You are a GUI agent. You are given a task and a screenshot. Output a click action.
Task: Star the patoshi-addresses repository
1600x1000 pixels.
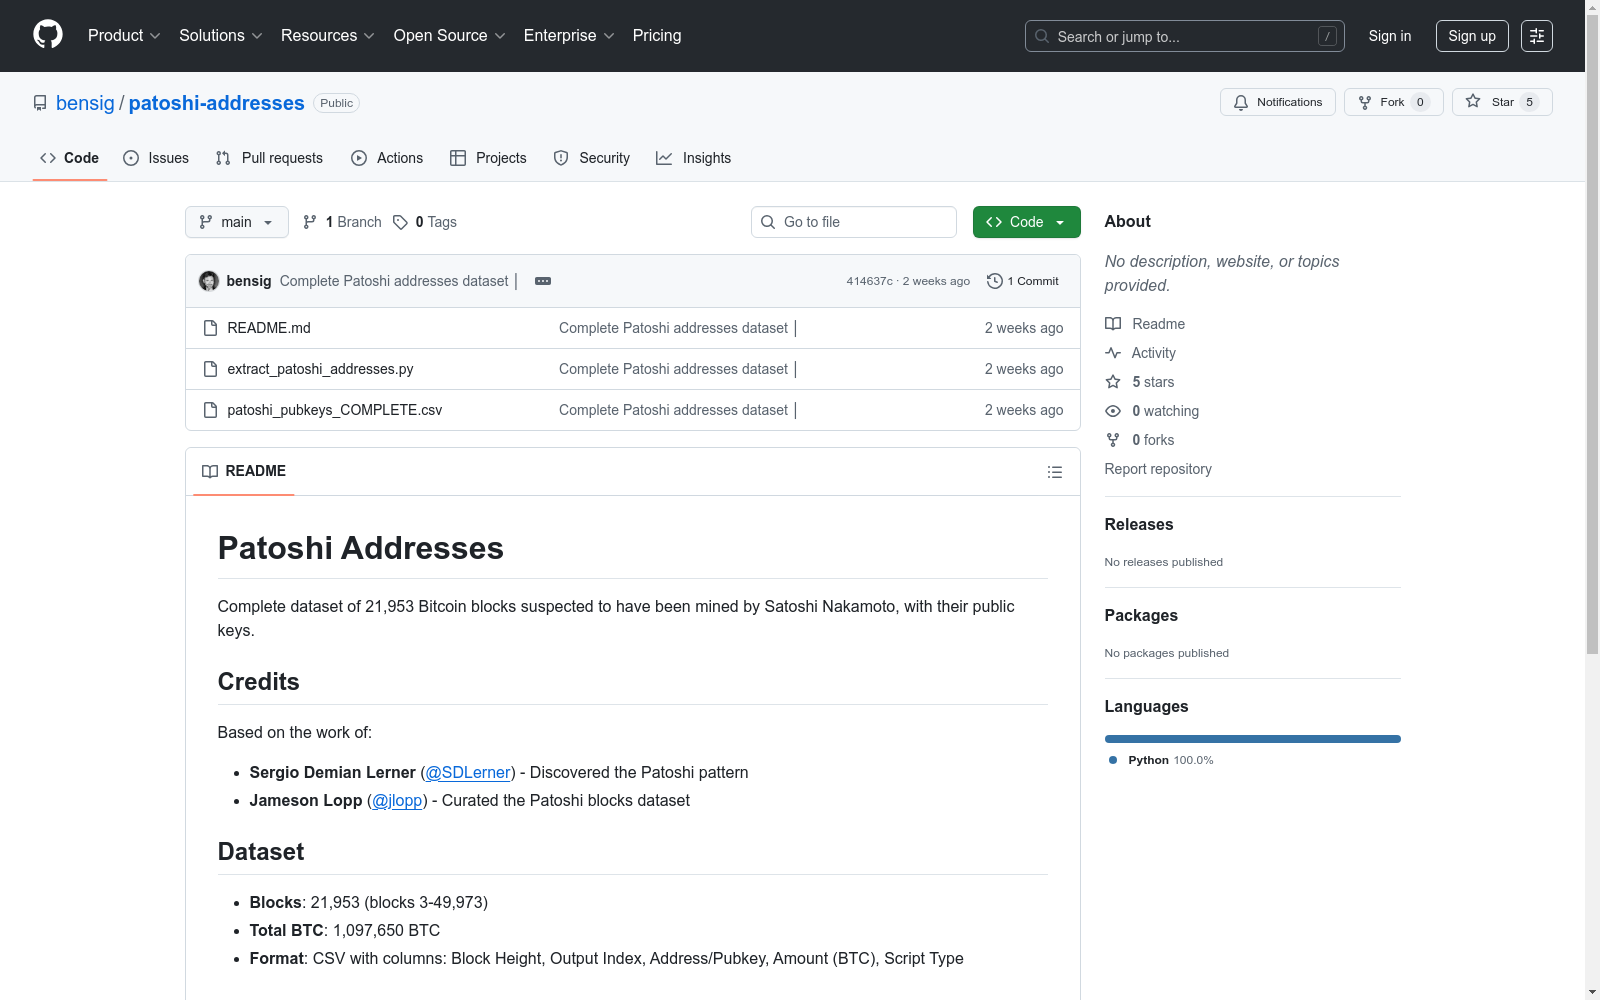click(x=1502, y=102)
